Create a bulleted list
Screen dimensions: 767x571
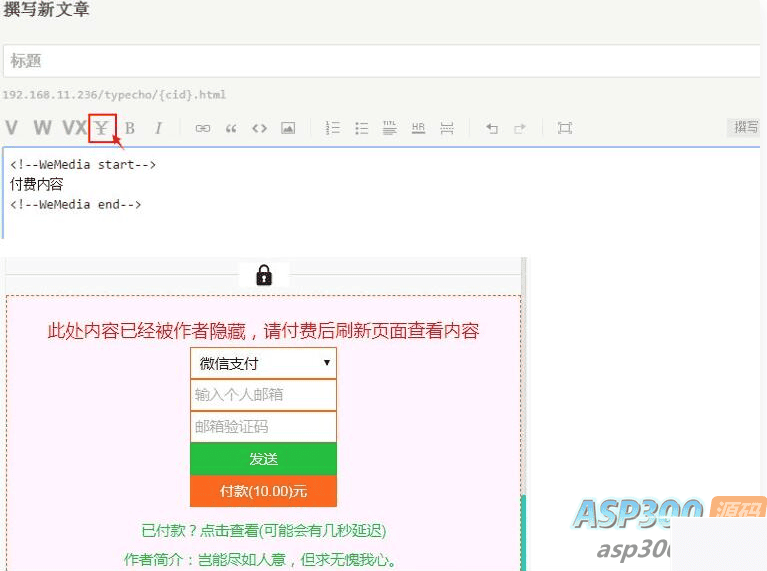click(x=361, y=128)
